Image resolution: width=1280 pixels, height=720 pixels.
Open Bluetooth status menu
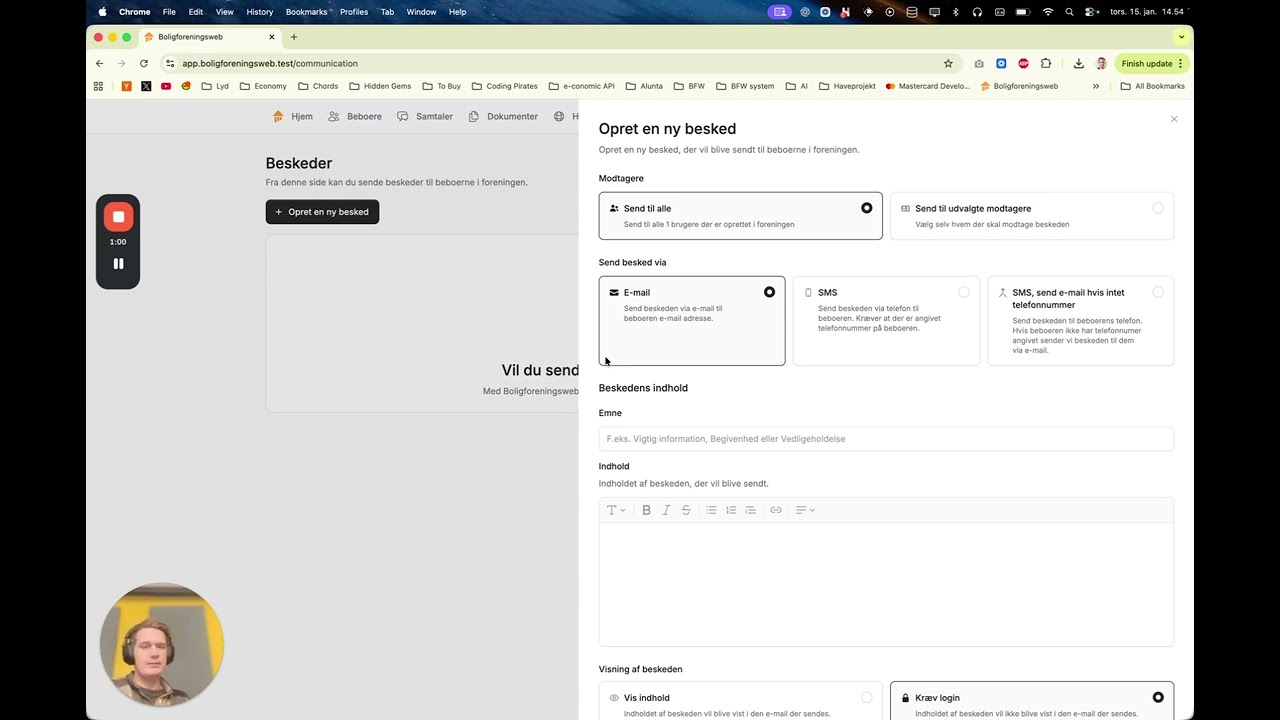[955, 12]
